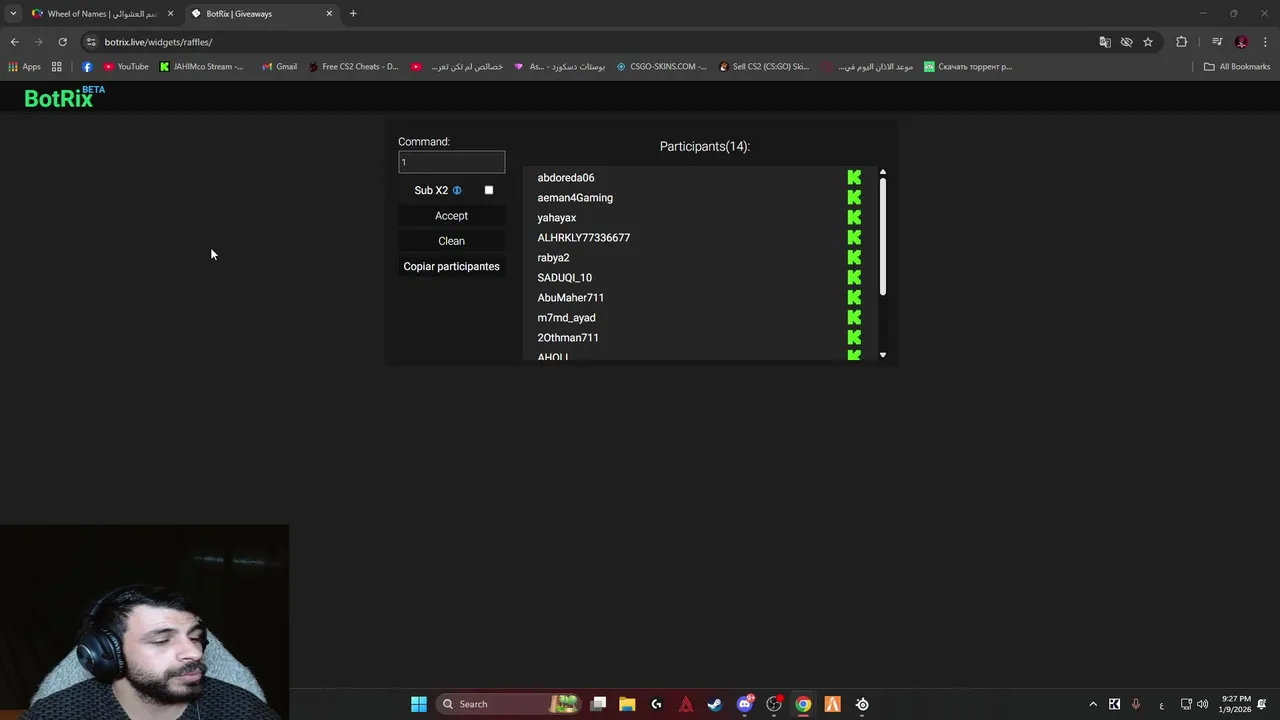
Task: Click the address bar URL
Action: [158, 42]
